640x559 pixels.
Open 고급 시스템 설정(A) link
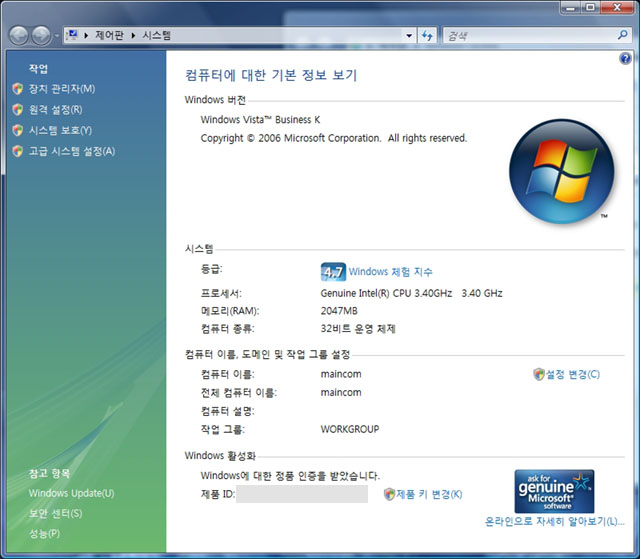(x=72, y=151)
